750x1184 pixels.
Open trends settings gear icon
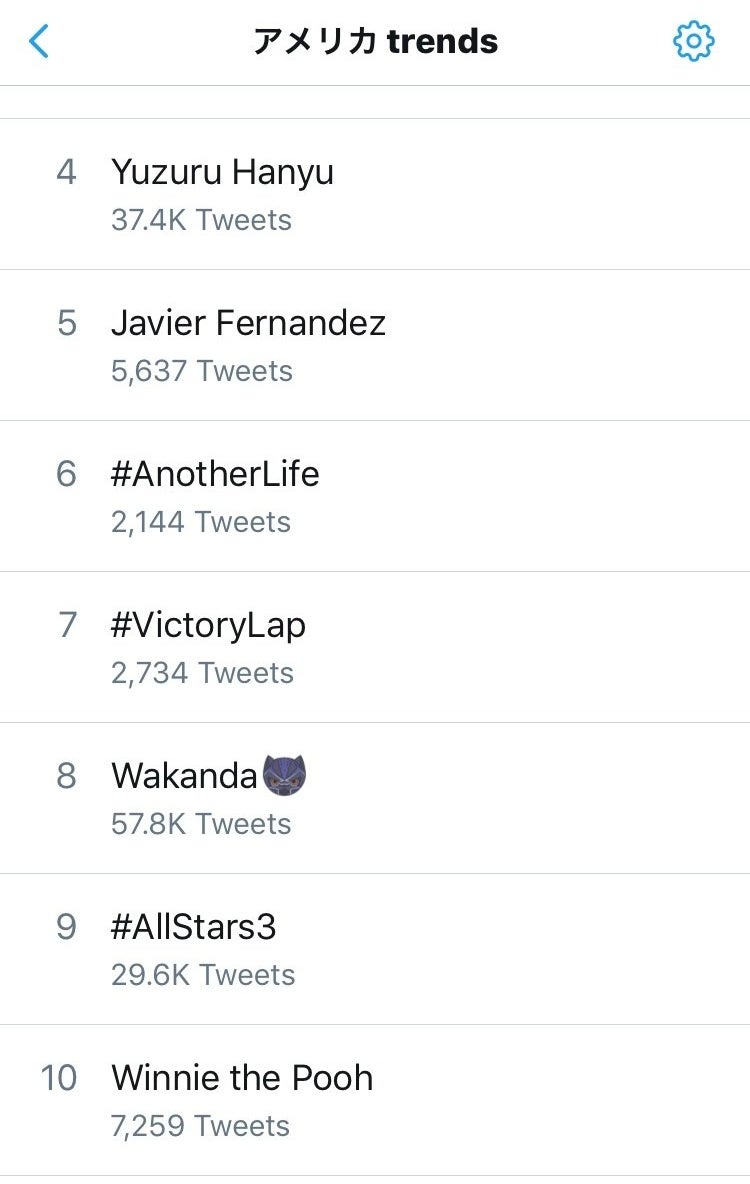coord(693,41)
